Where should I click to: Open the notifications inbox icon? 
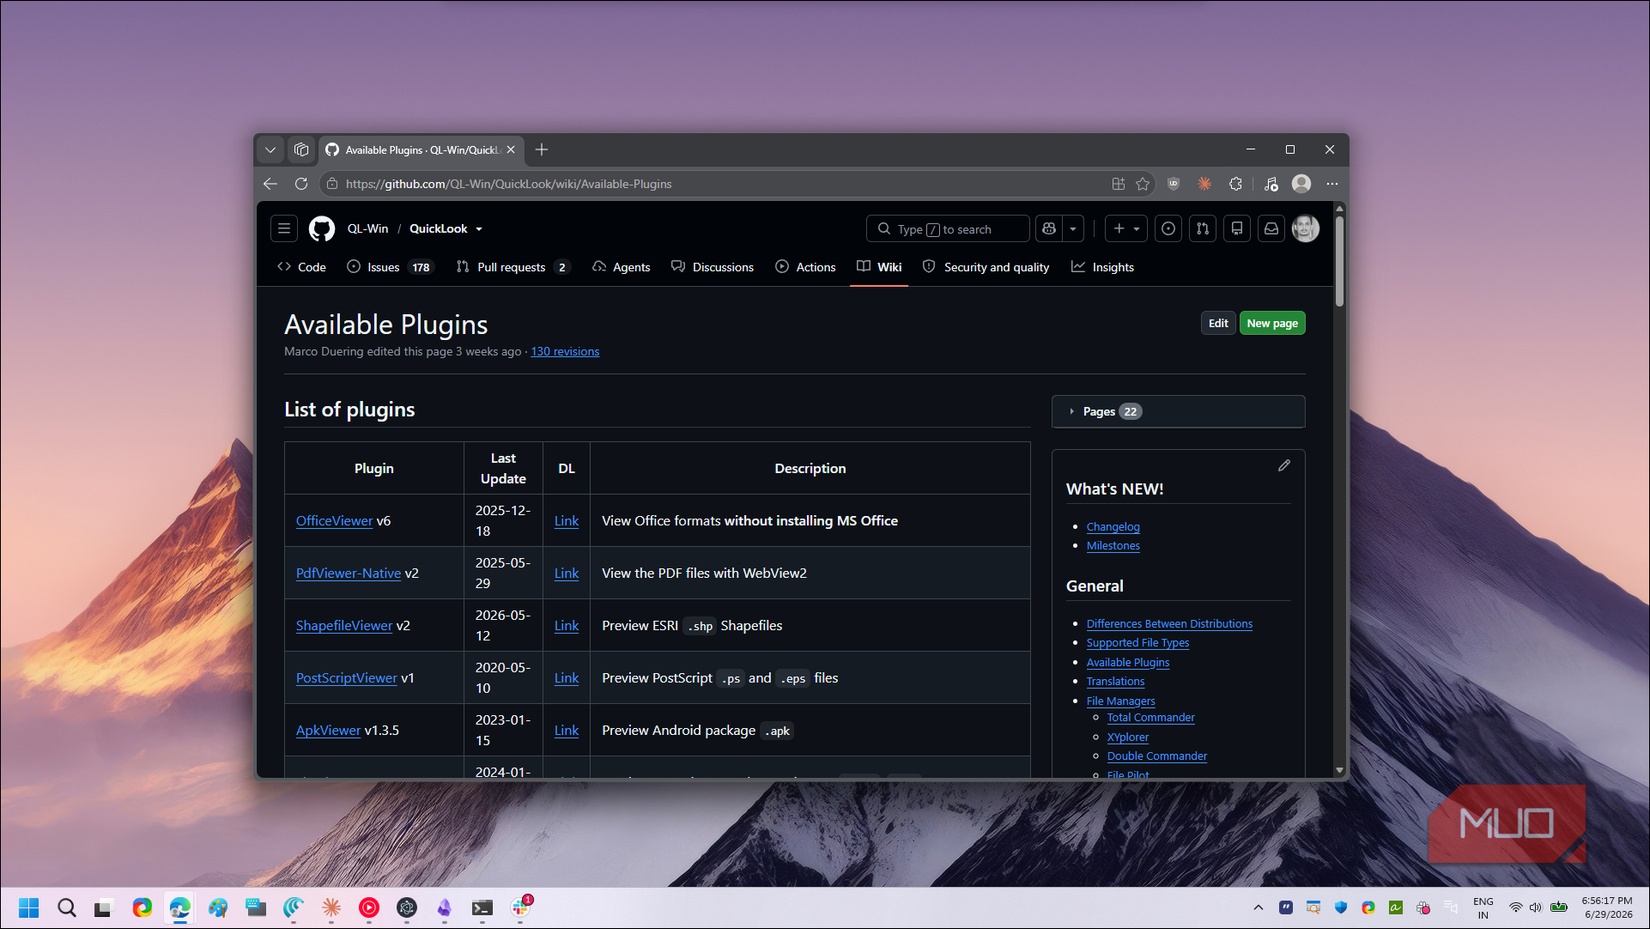(x=1271, y=229)
